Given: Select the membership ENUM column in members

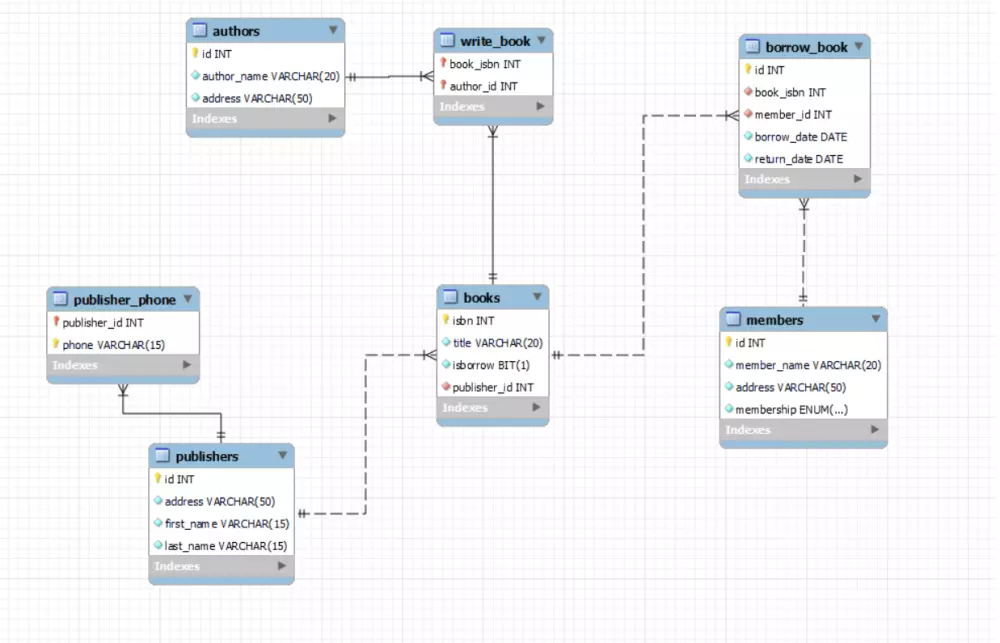Looking at the screenshot, I should tap(789, 409).
